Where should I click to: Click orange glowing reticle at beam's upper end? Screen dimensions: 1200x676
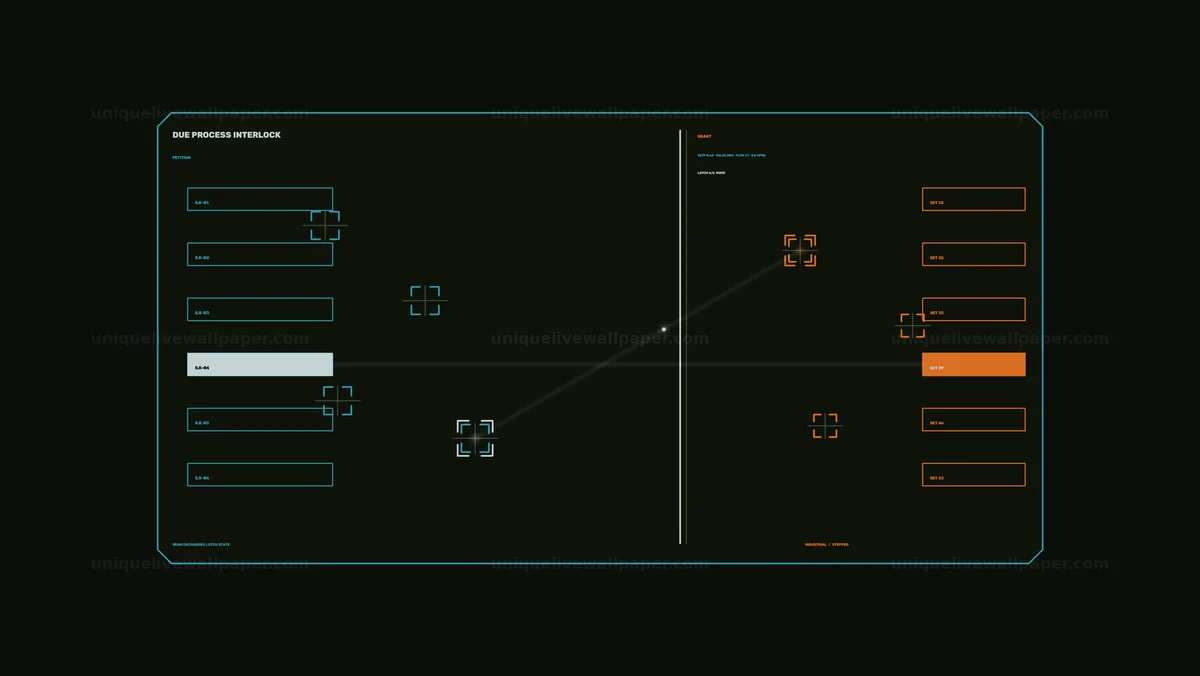coord(800,251)
